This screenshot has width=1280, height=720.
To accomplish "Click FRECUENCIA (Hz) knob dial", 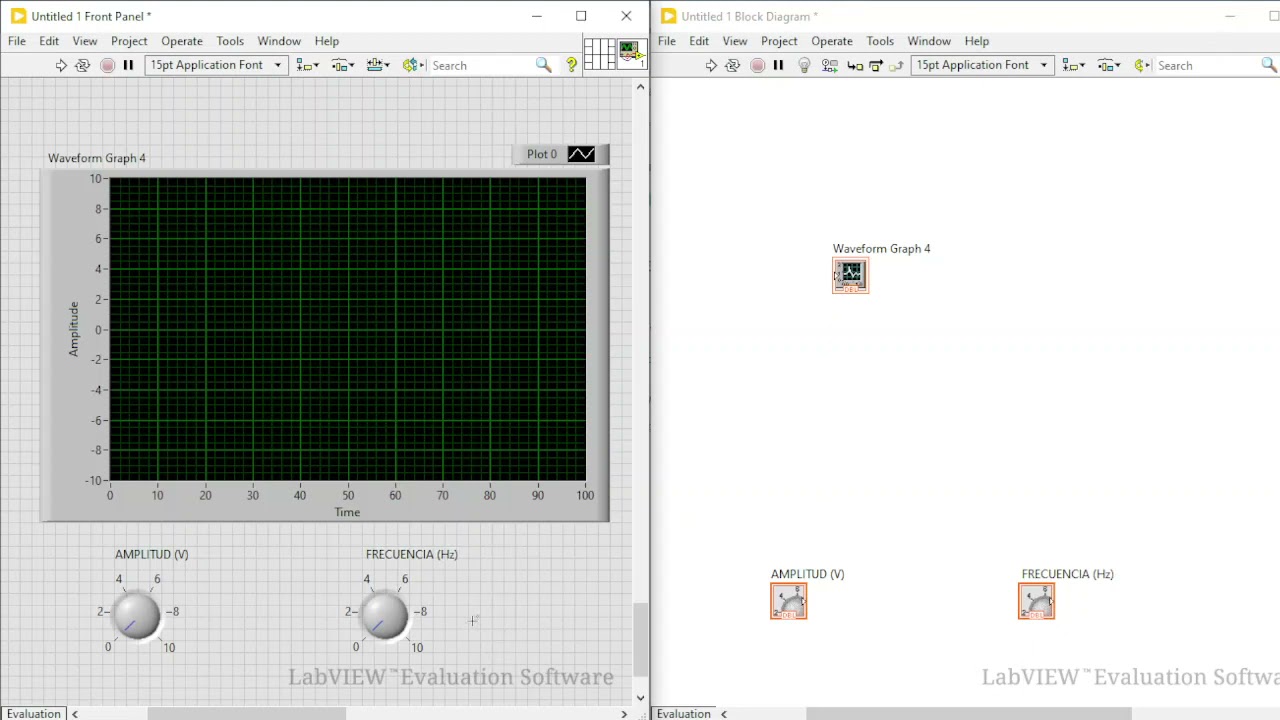I will (x=385, y=615).
